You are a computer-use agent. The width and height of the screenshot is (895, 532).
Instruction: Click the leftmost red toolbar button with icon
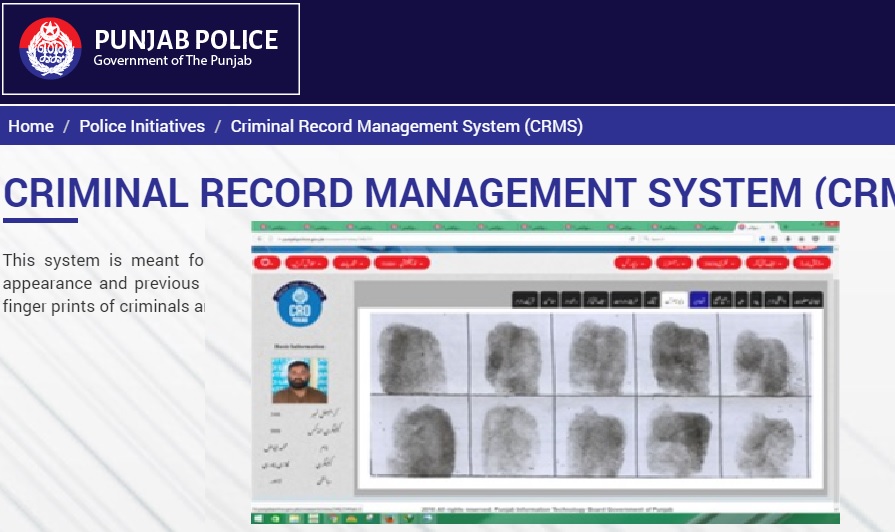pyautogui.click(x=267, y=263)
